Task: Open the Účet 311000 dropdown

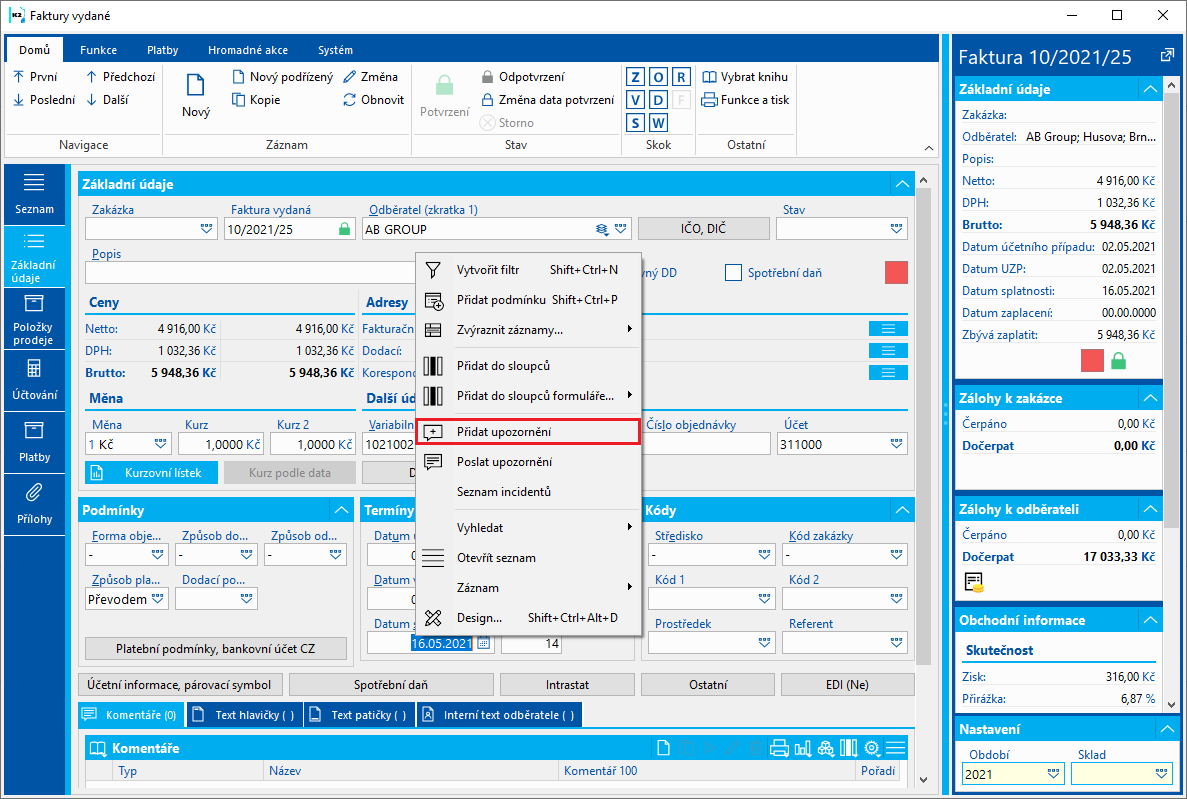Action: click(897, 444)
